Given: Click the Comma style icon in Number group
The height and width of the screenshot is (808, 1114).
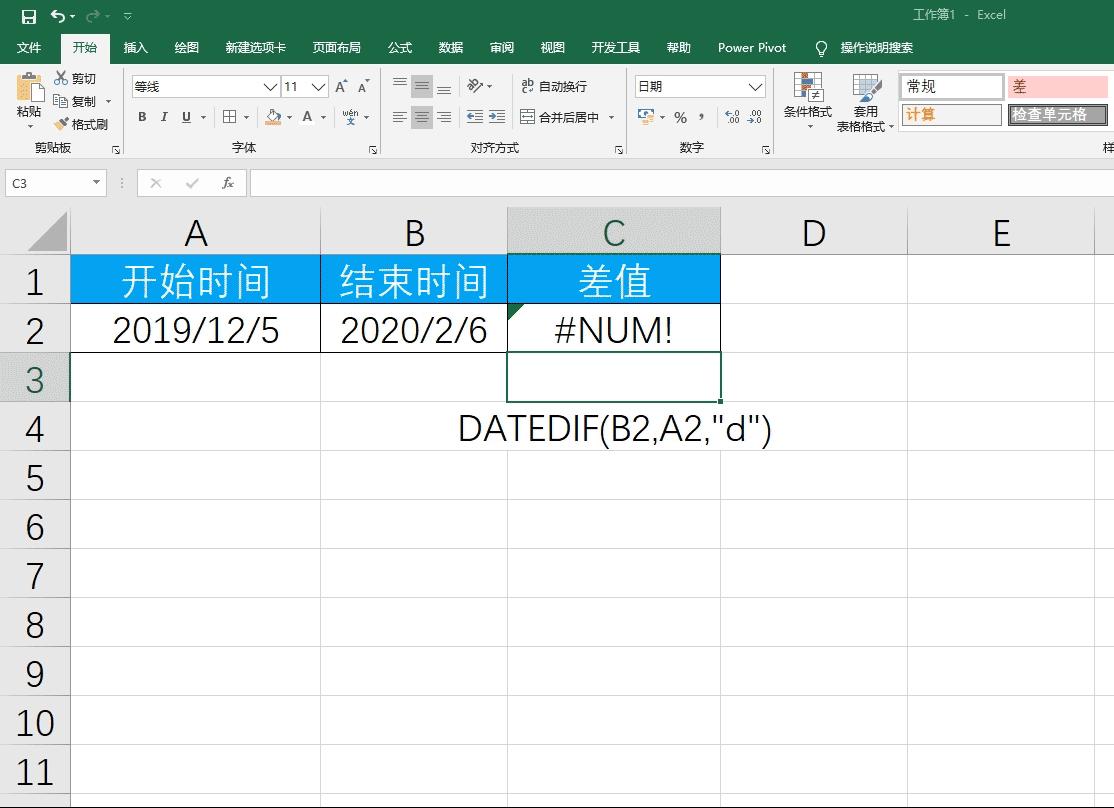Looking at the screenshot, I should (x=703, y=117).
